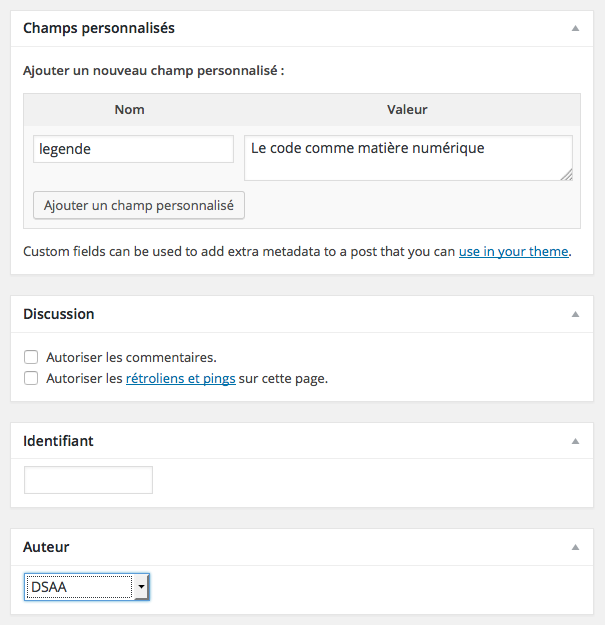Click the small arrow on the Auteur select
Image resolution: width=605 pixels, height=625 pixels.
[x=142, y=587]
